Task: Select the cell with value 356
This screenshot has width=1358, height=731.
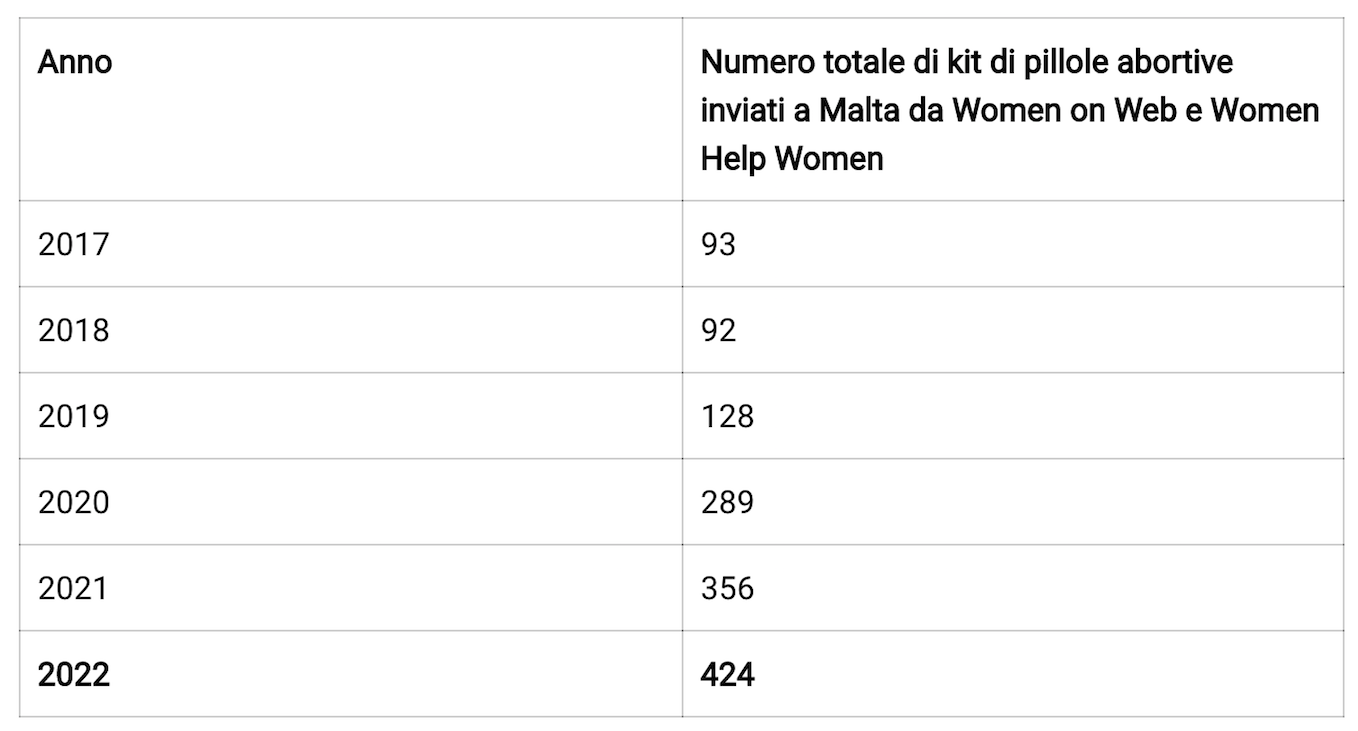Action: tap(1013, 587)
